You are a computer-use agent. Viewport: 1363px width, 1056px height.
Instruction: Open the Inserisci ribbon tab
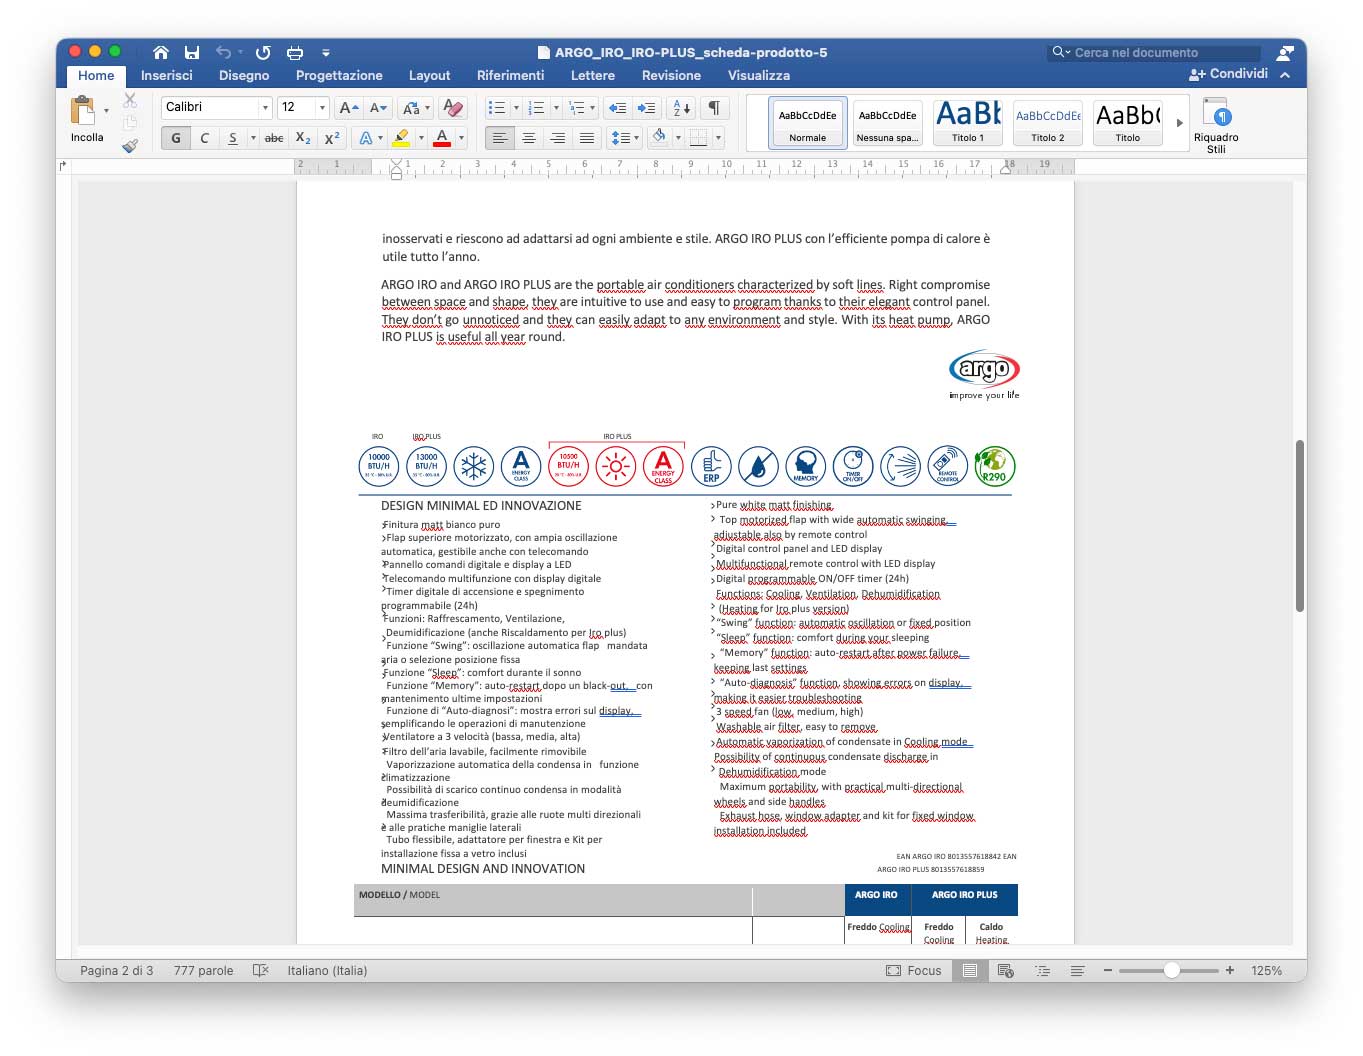[167, 75]
